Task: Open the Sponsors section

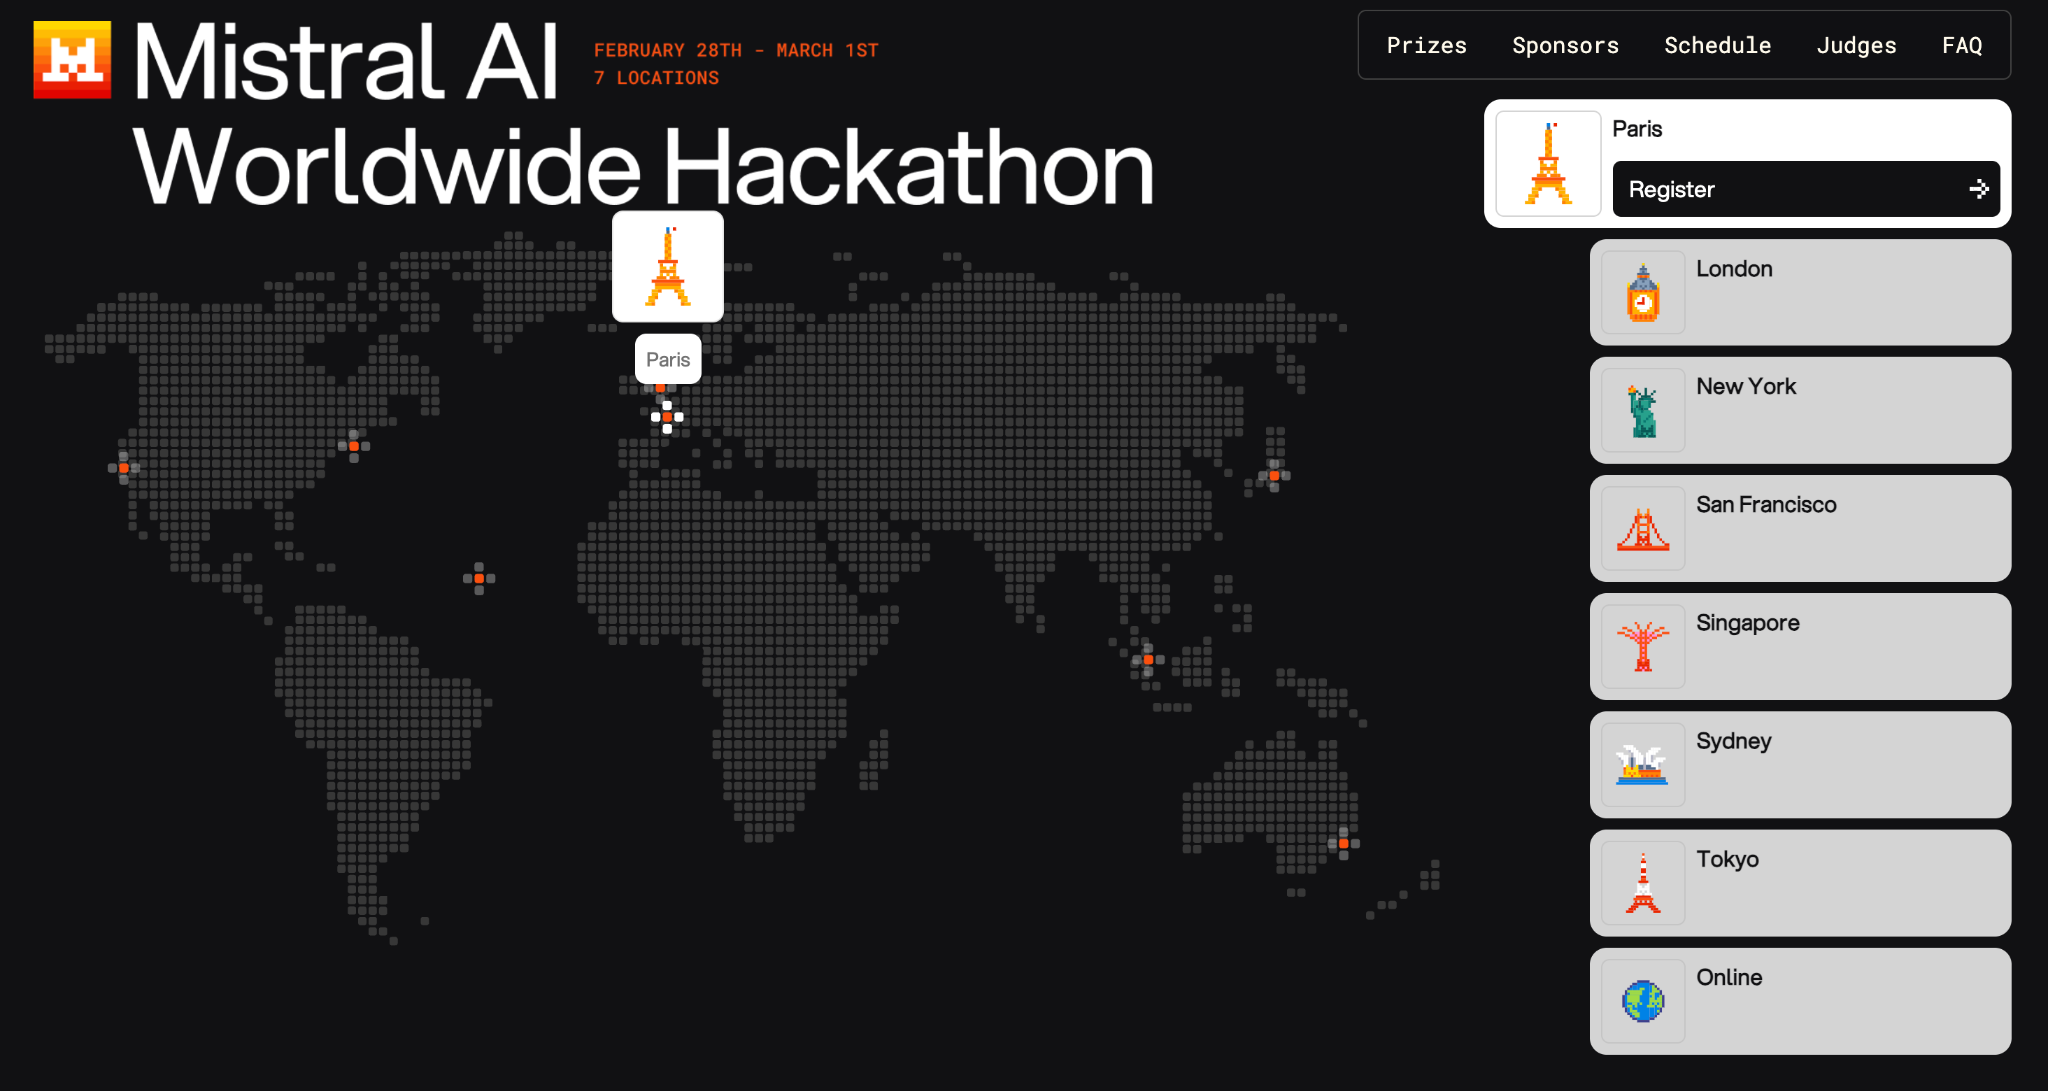Action: pos(1565,45)
